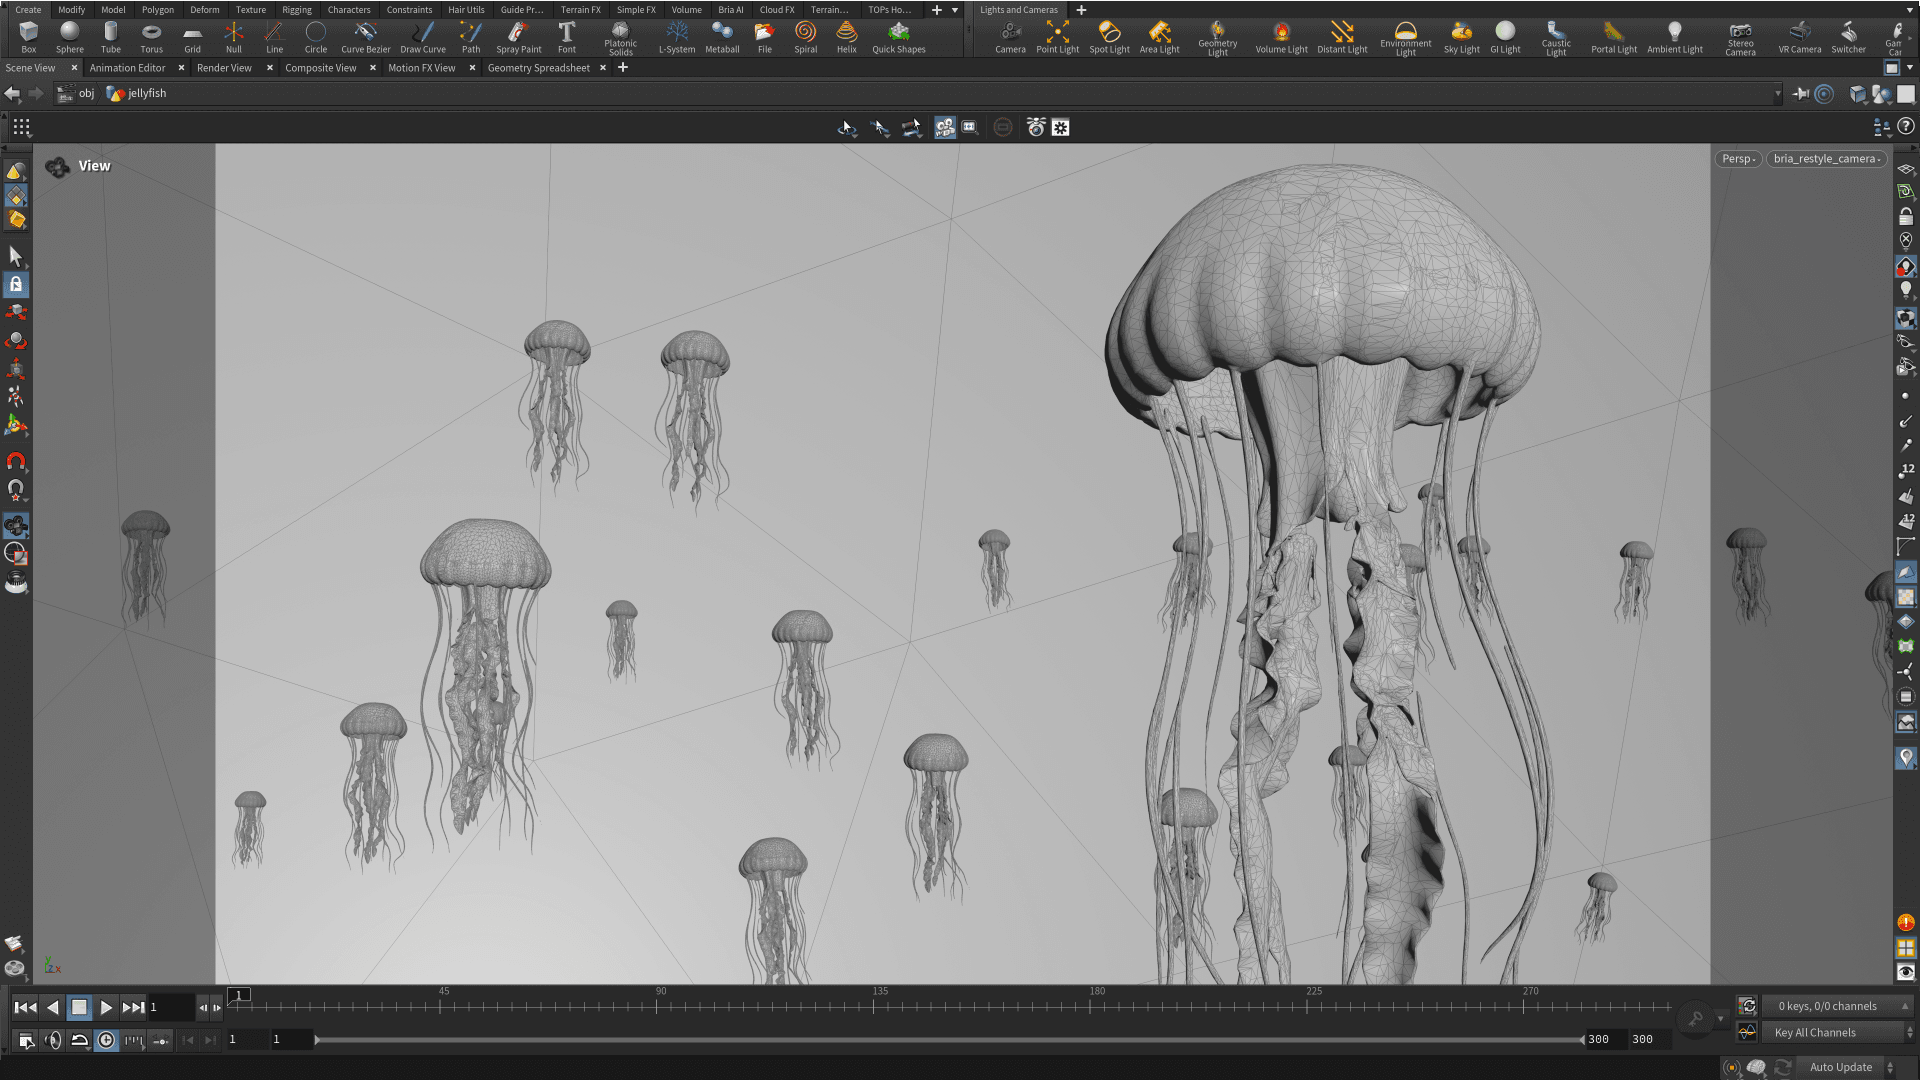1920x1080 pixels.
Task: Toggle the viewport display options eye icon
Action: pyautogui.click(x=1906, y=972)
